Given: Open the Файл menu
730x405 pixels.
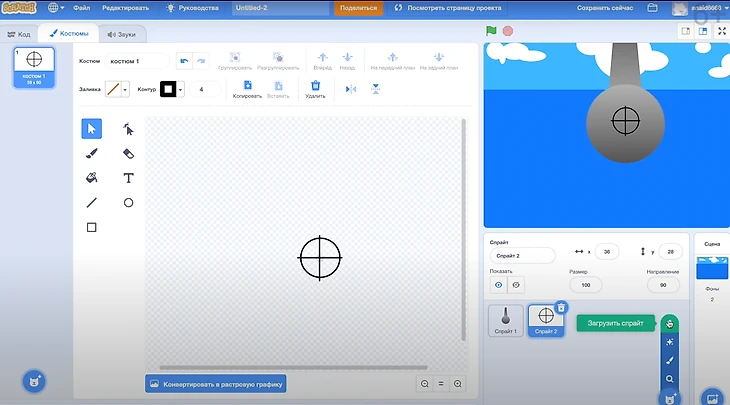Looking at the screenshot, I should (81, 8).
